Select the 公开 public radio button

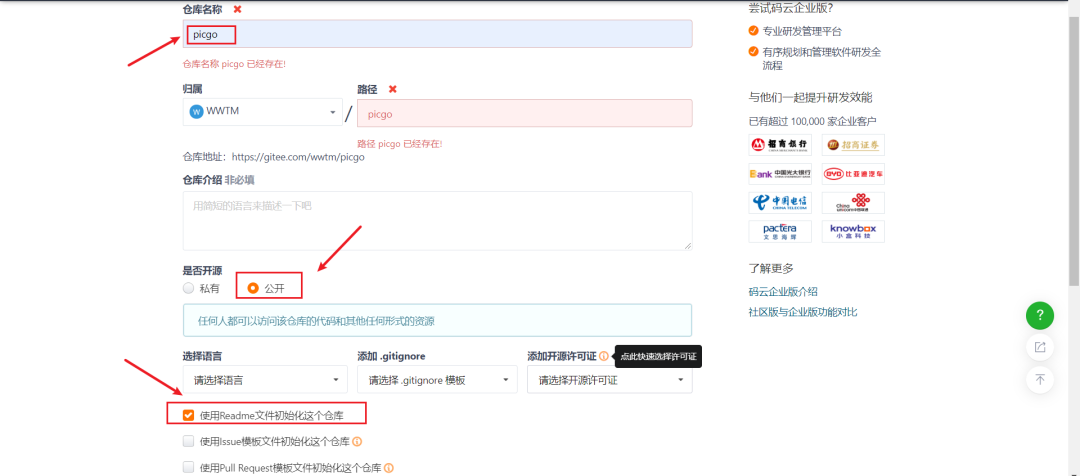pos(253,288)
